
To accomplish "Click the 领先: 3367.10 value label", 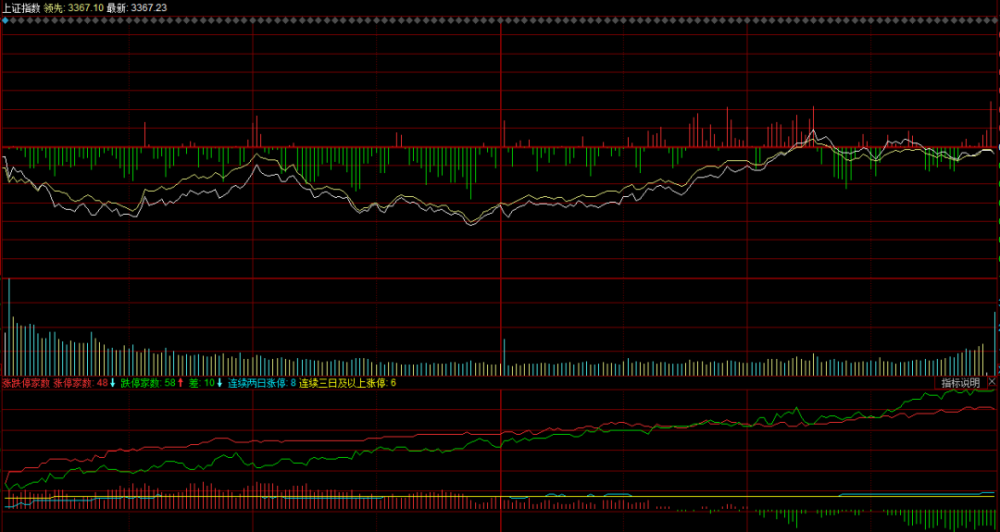I will (x=74, y=8).
